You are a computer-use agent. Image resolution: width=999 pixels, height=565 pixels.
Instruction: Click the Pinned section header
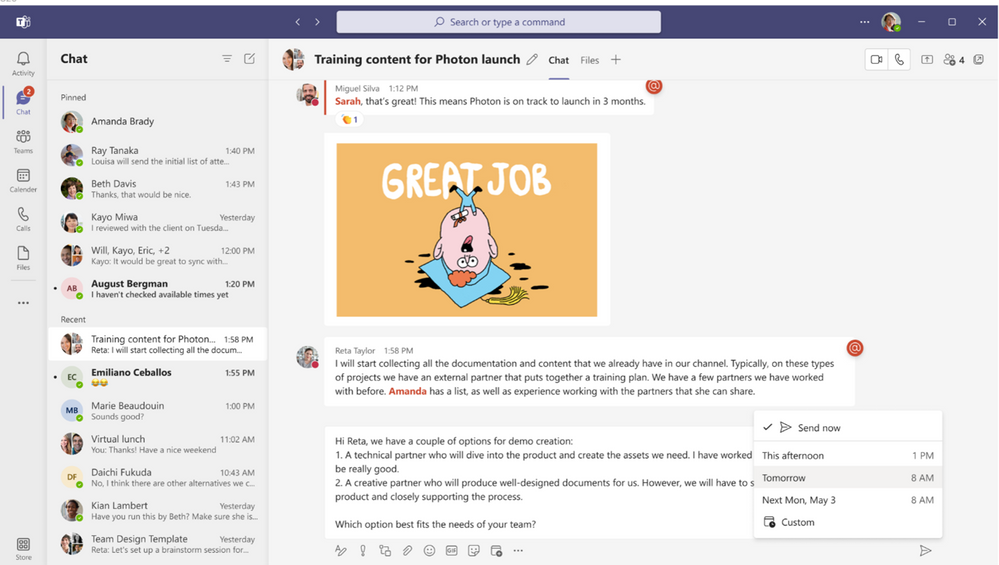[73, 97]
